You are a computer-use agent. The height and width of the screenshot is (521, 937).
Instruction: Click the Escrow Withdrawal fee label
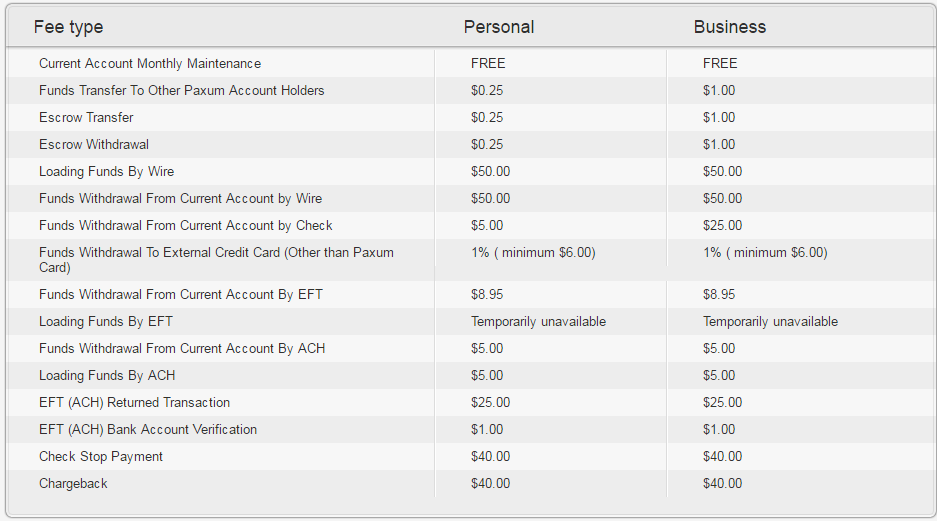[94, 144]
